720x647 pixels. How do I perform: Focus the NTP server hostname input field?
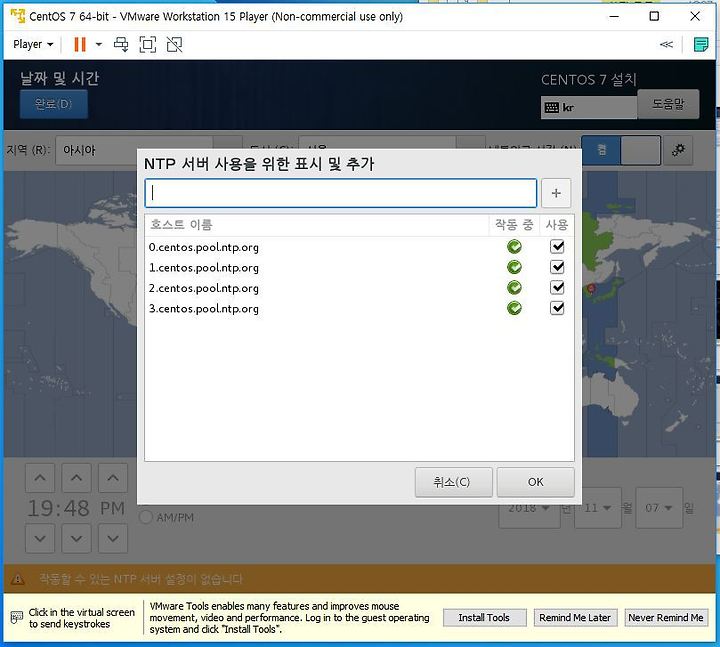[341, 193]
